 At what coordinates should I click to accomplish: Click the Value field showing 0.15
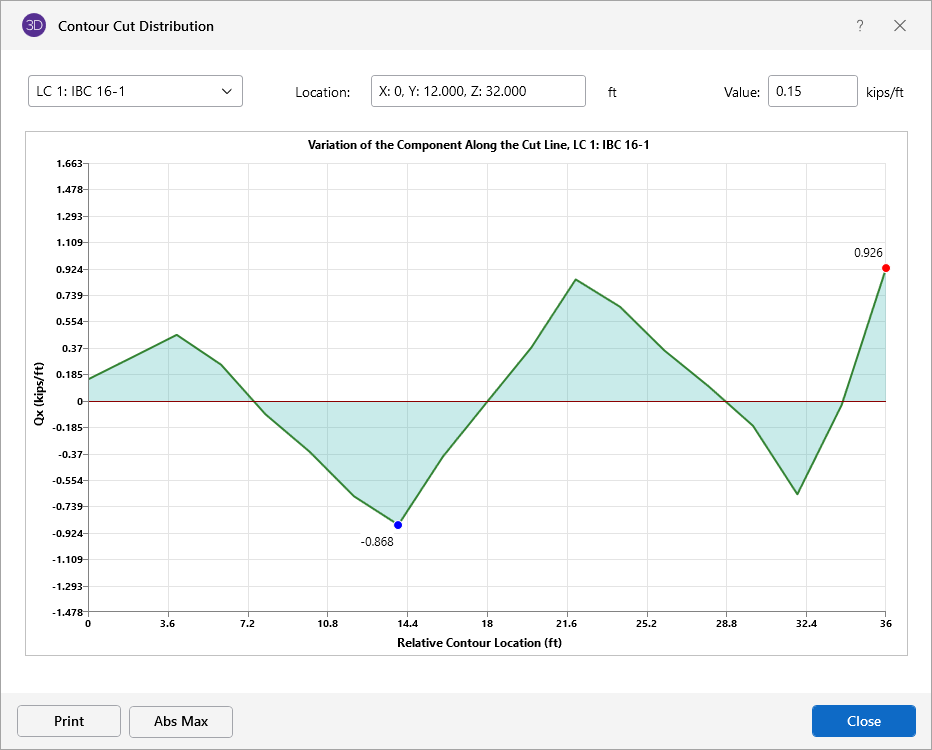tap(812, 92)
